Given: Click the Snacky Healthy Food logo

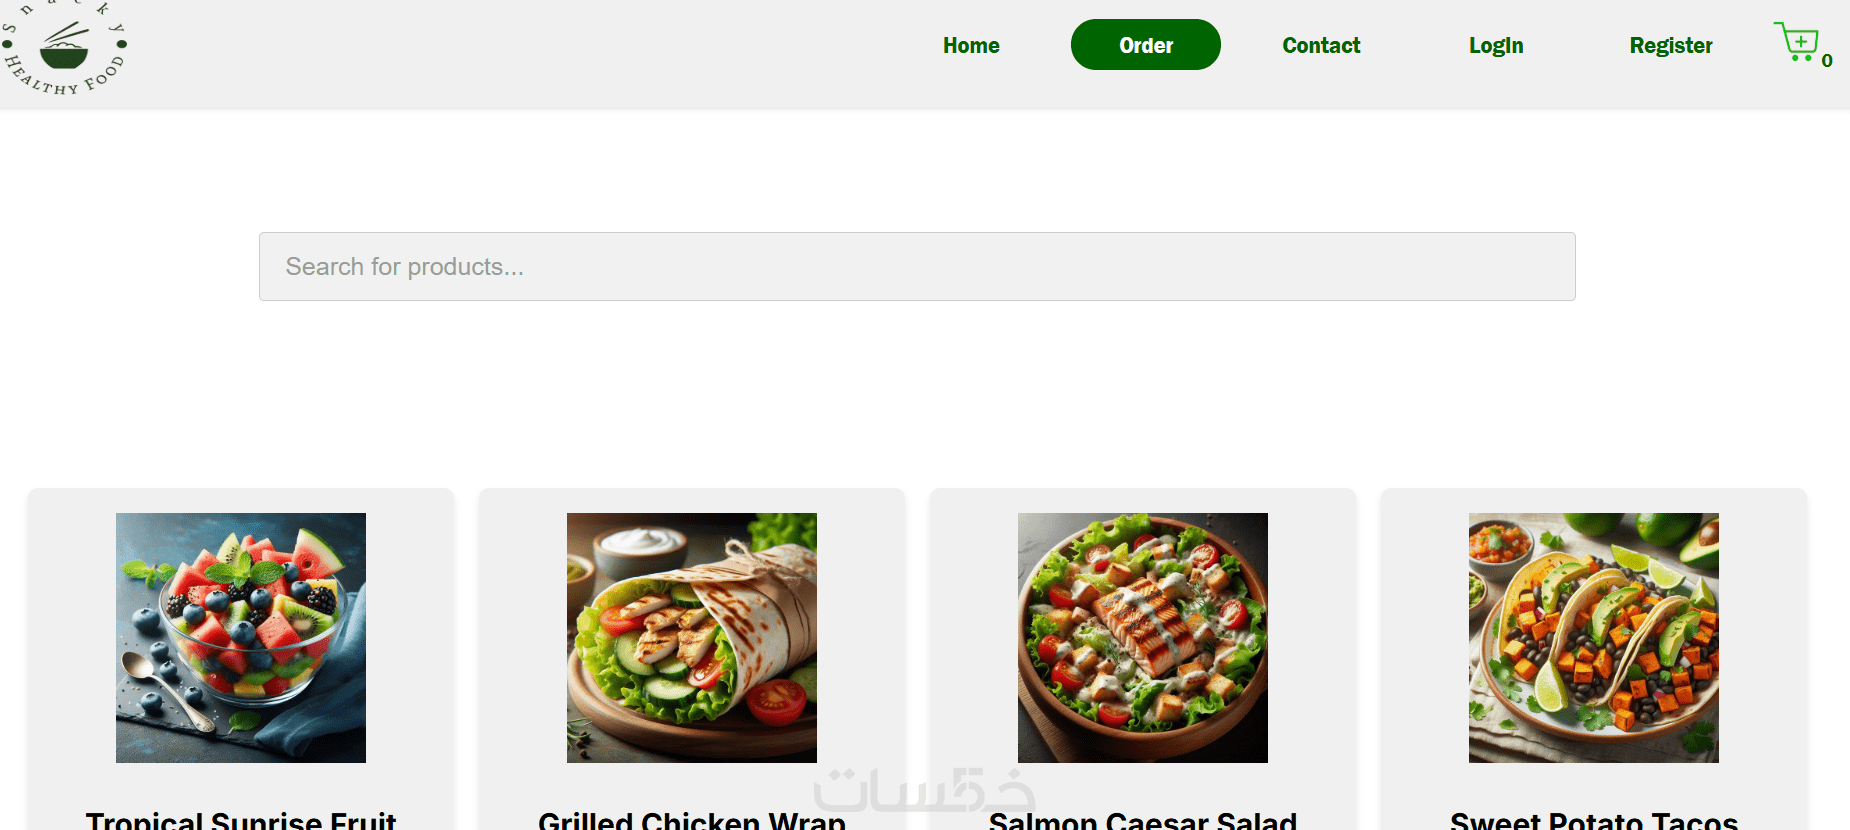Looking at the screenshot, I should [x=64, y=47].
